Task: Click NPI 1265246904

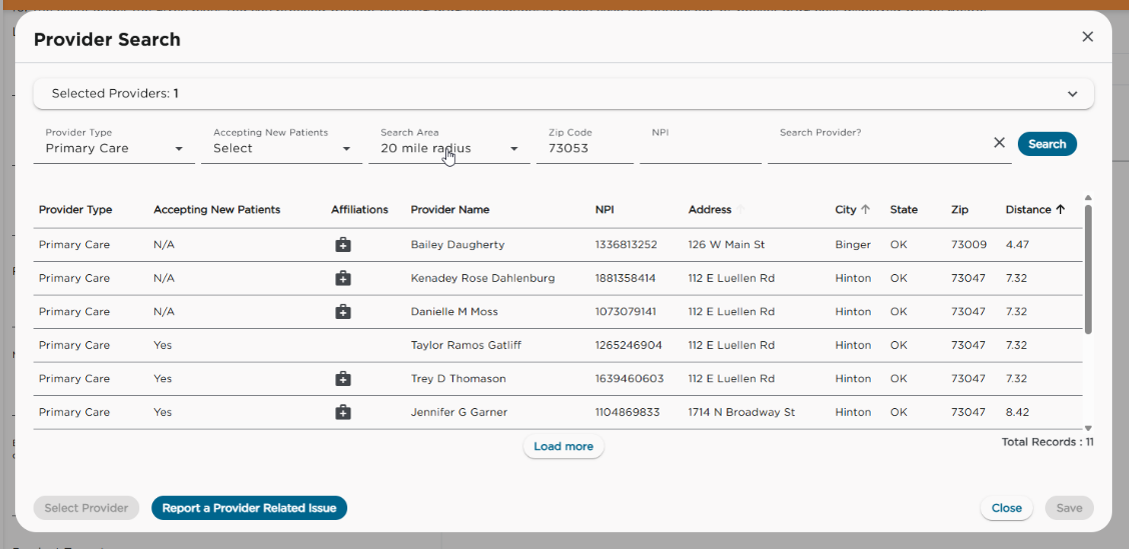Action: [629, 345]
